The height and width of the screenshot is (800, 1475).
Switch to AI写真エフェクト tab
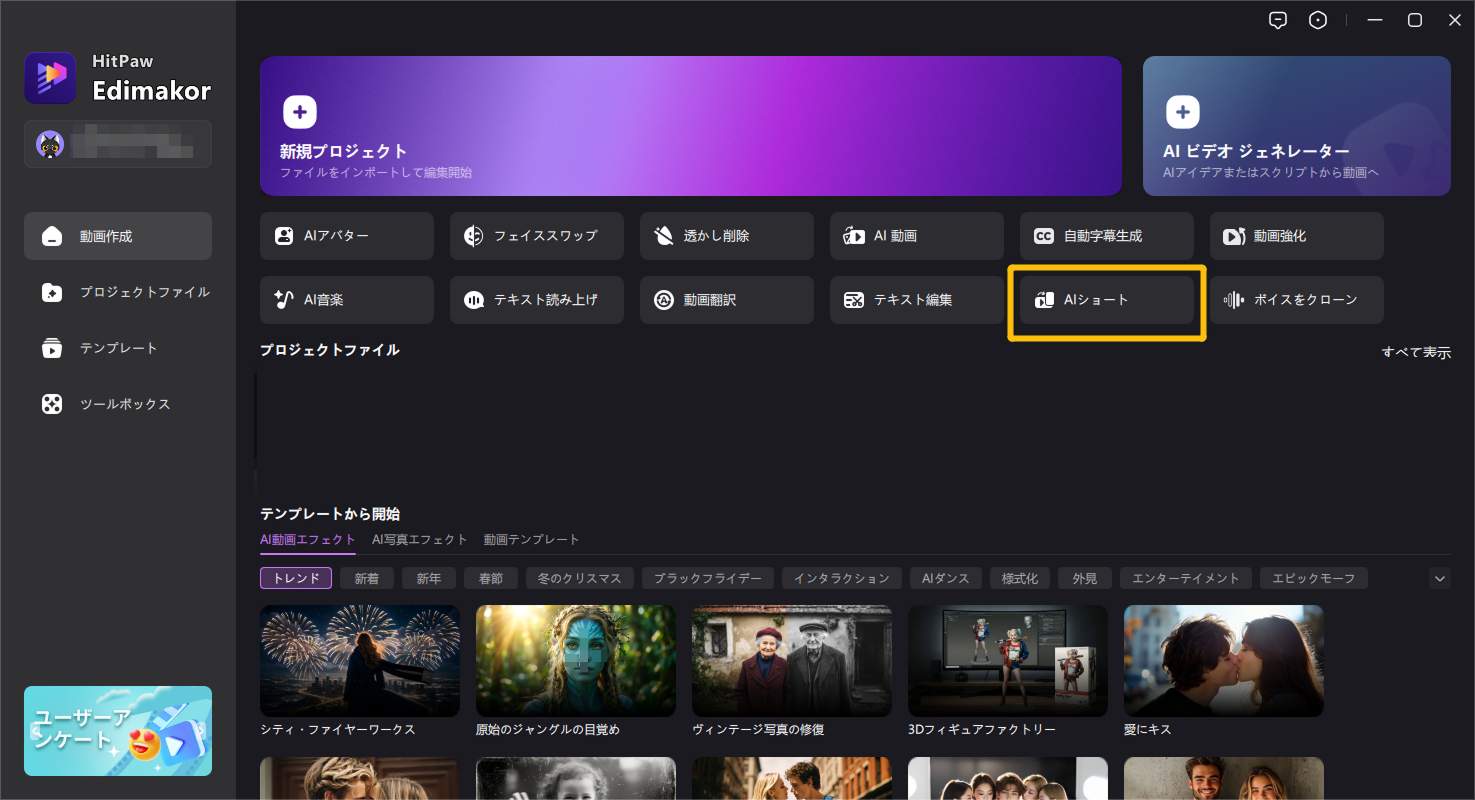click(x=419, y=539)
